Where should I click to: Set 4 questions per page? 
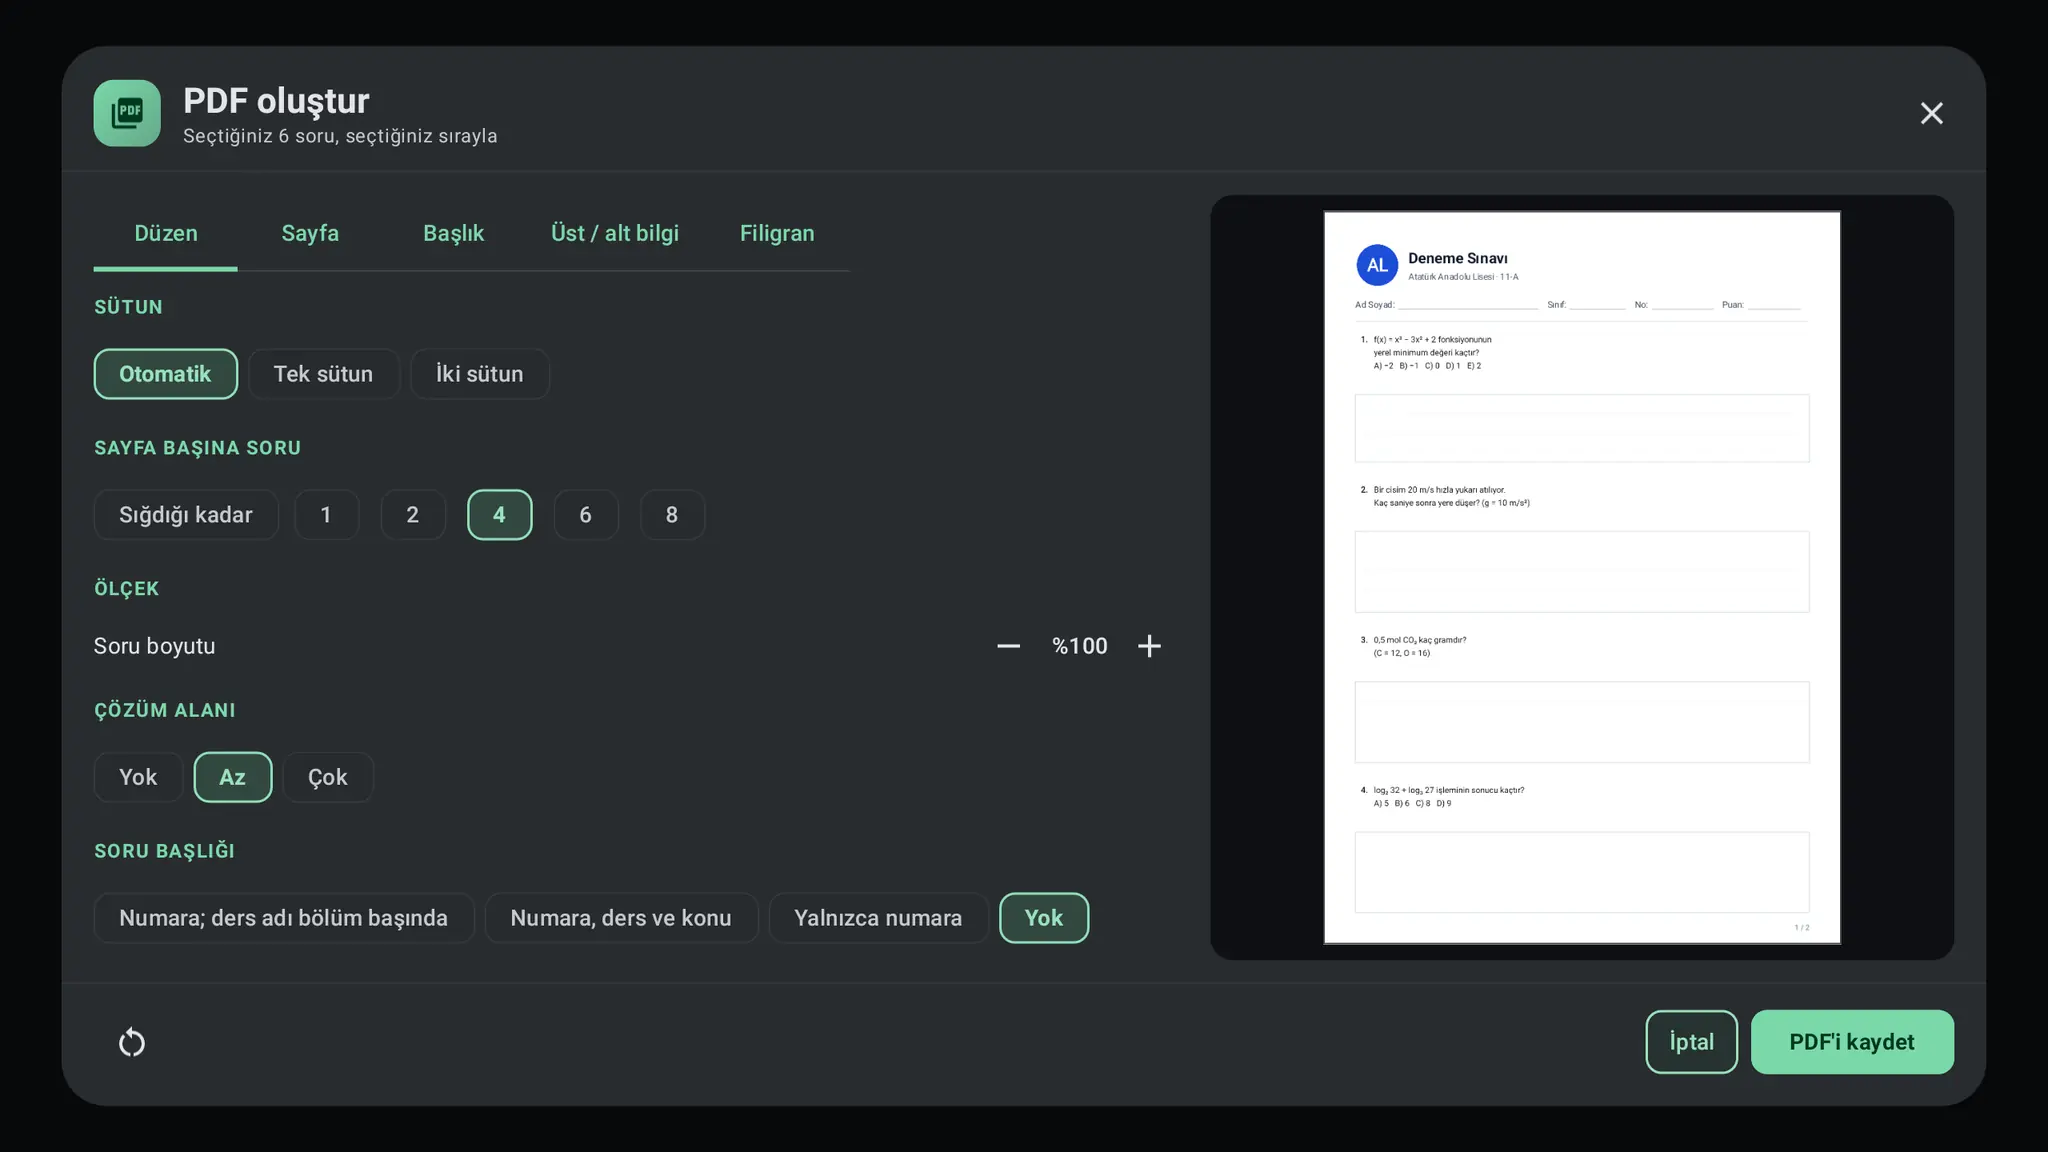[x=499, y=515]
